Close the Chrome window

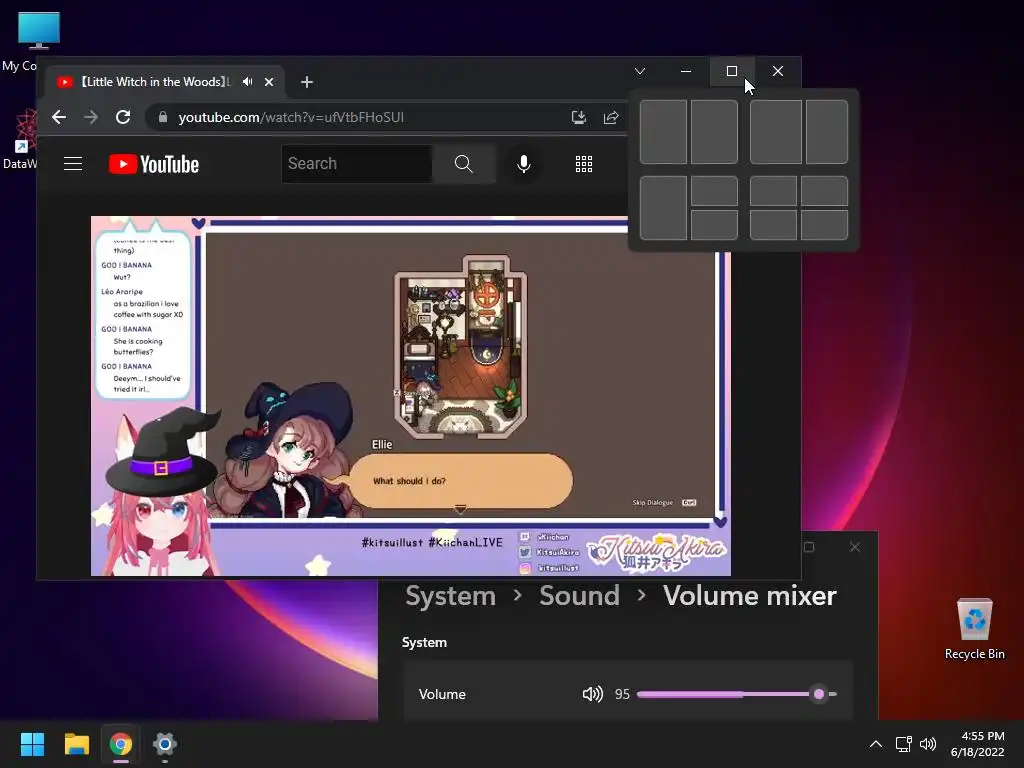tap(778, 71)
